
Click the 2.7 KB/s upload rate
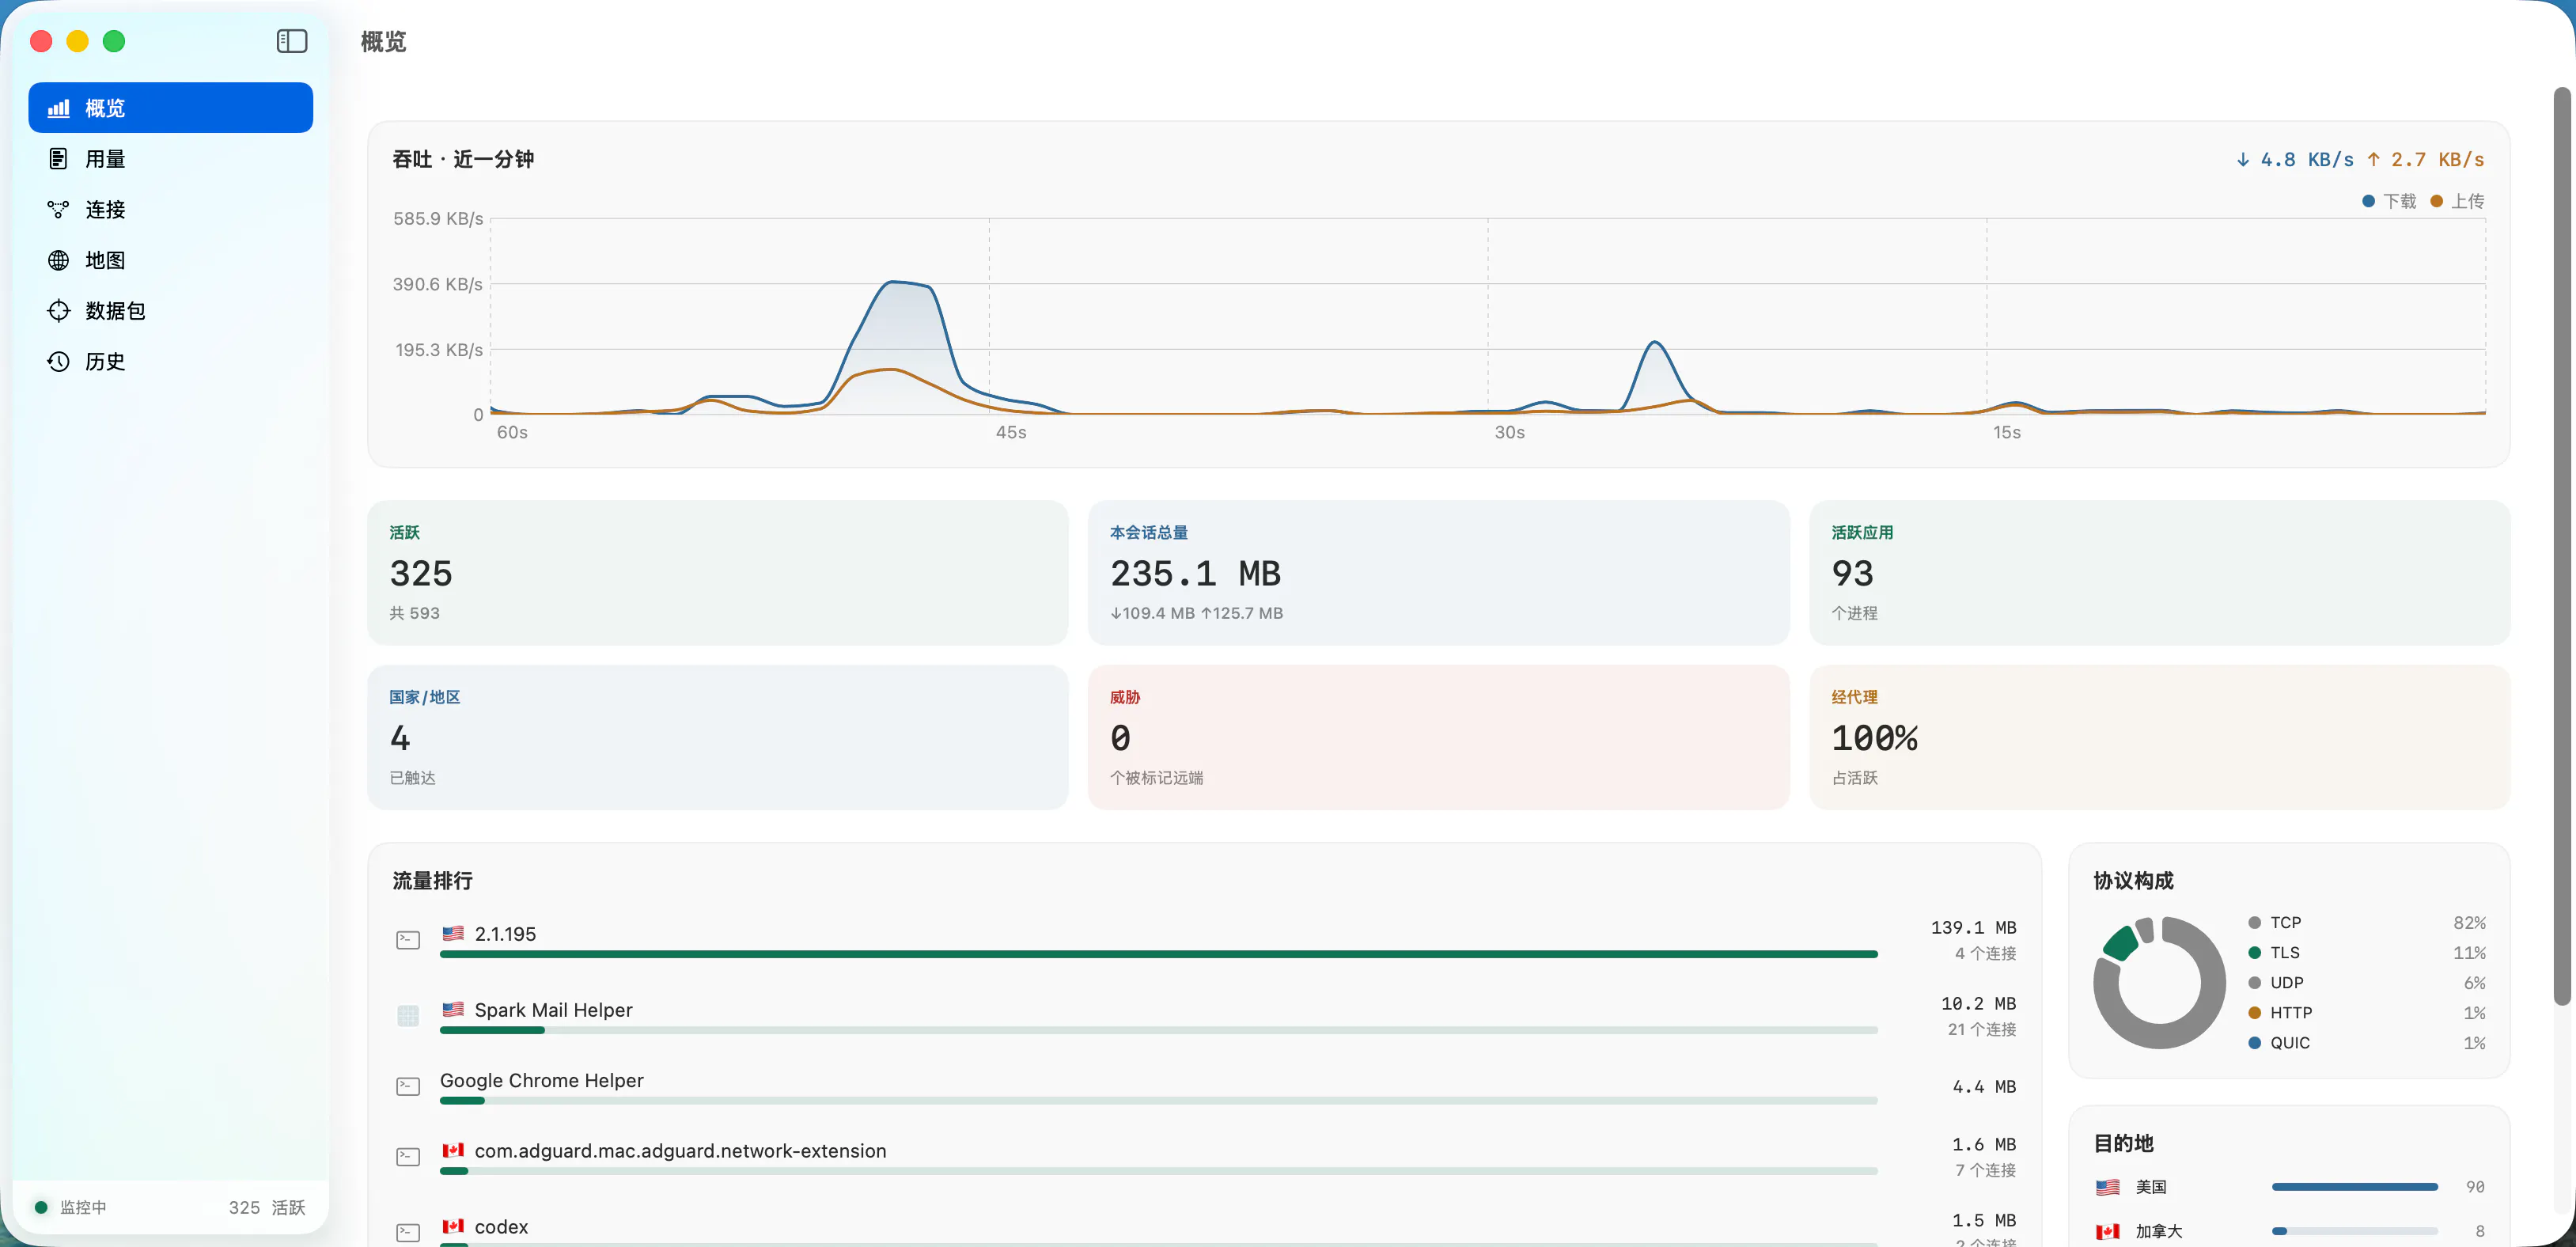(x=2424, y=159)
